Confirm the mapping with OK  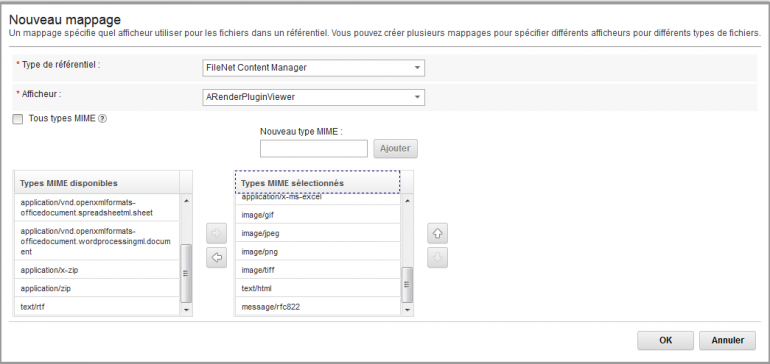pyautogui.click(x=665, y=340)
